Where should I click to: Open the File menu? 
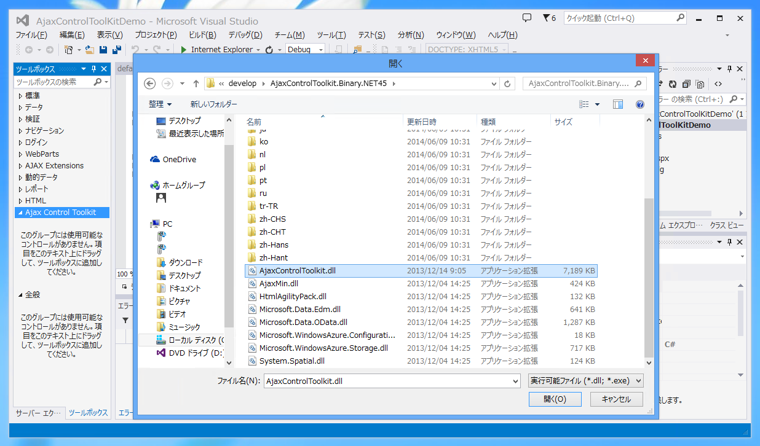[x=31, y=35]
